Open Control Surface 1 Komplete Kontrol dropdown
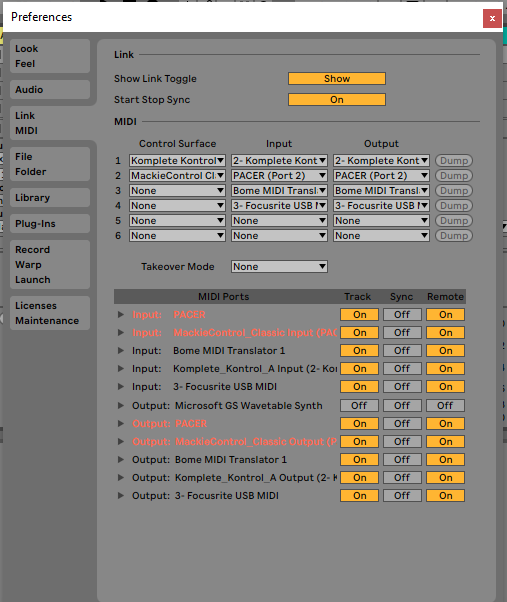Image resolution: width=507 pixels, height=602 pixels. click(x=177, y=160)
